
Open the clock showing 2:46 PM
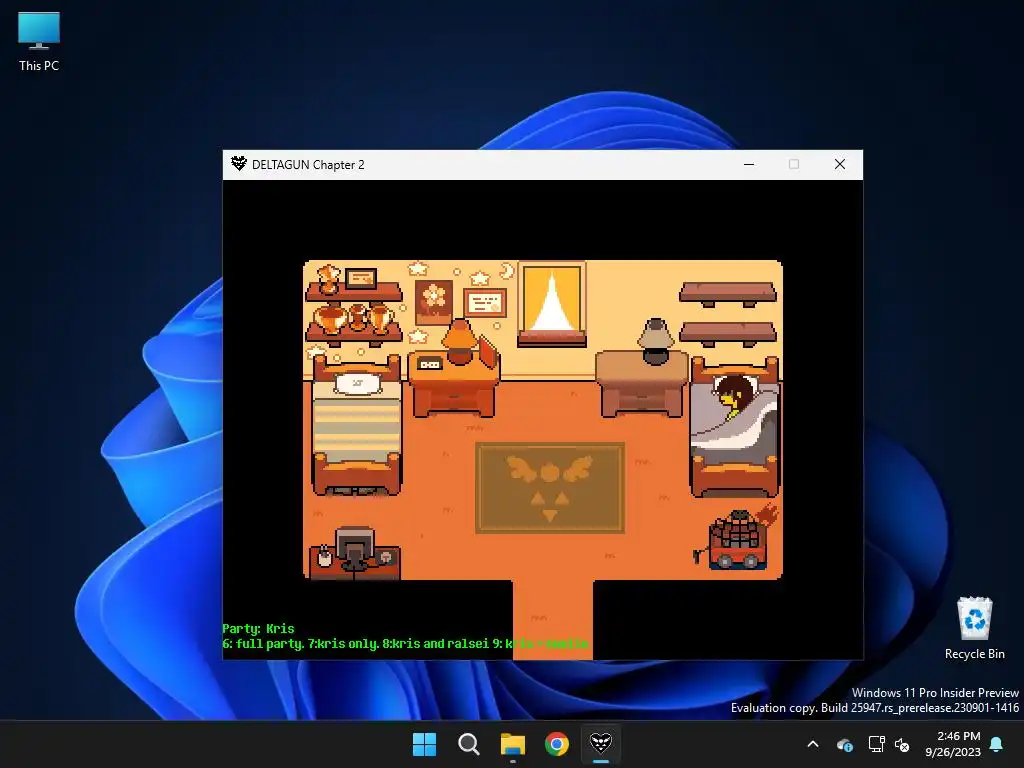coord(953,744)
